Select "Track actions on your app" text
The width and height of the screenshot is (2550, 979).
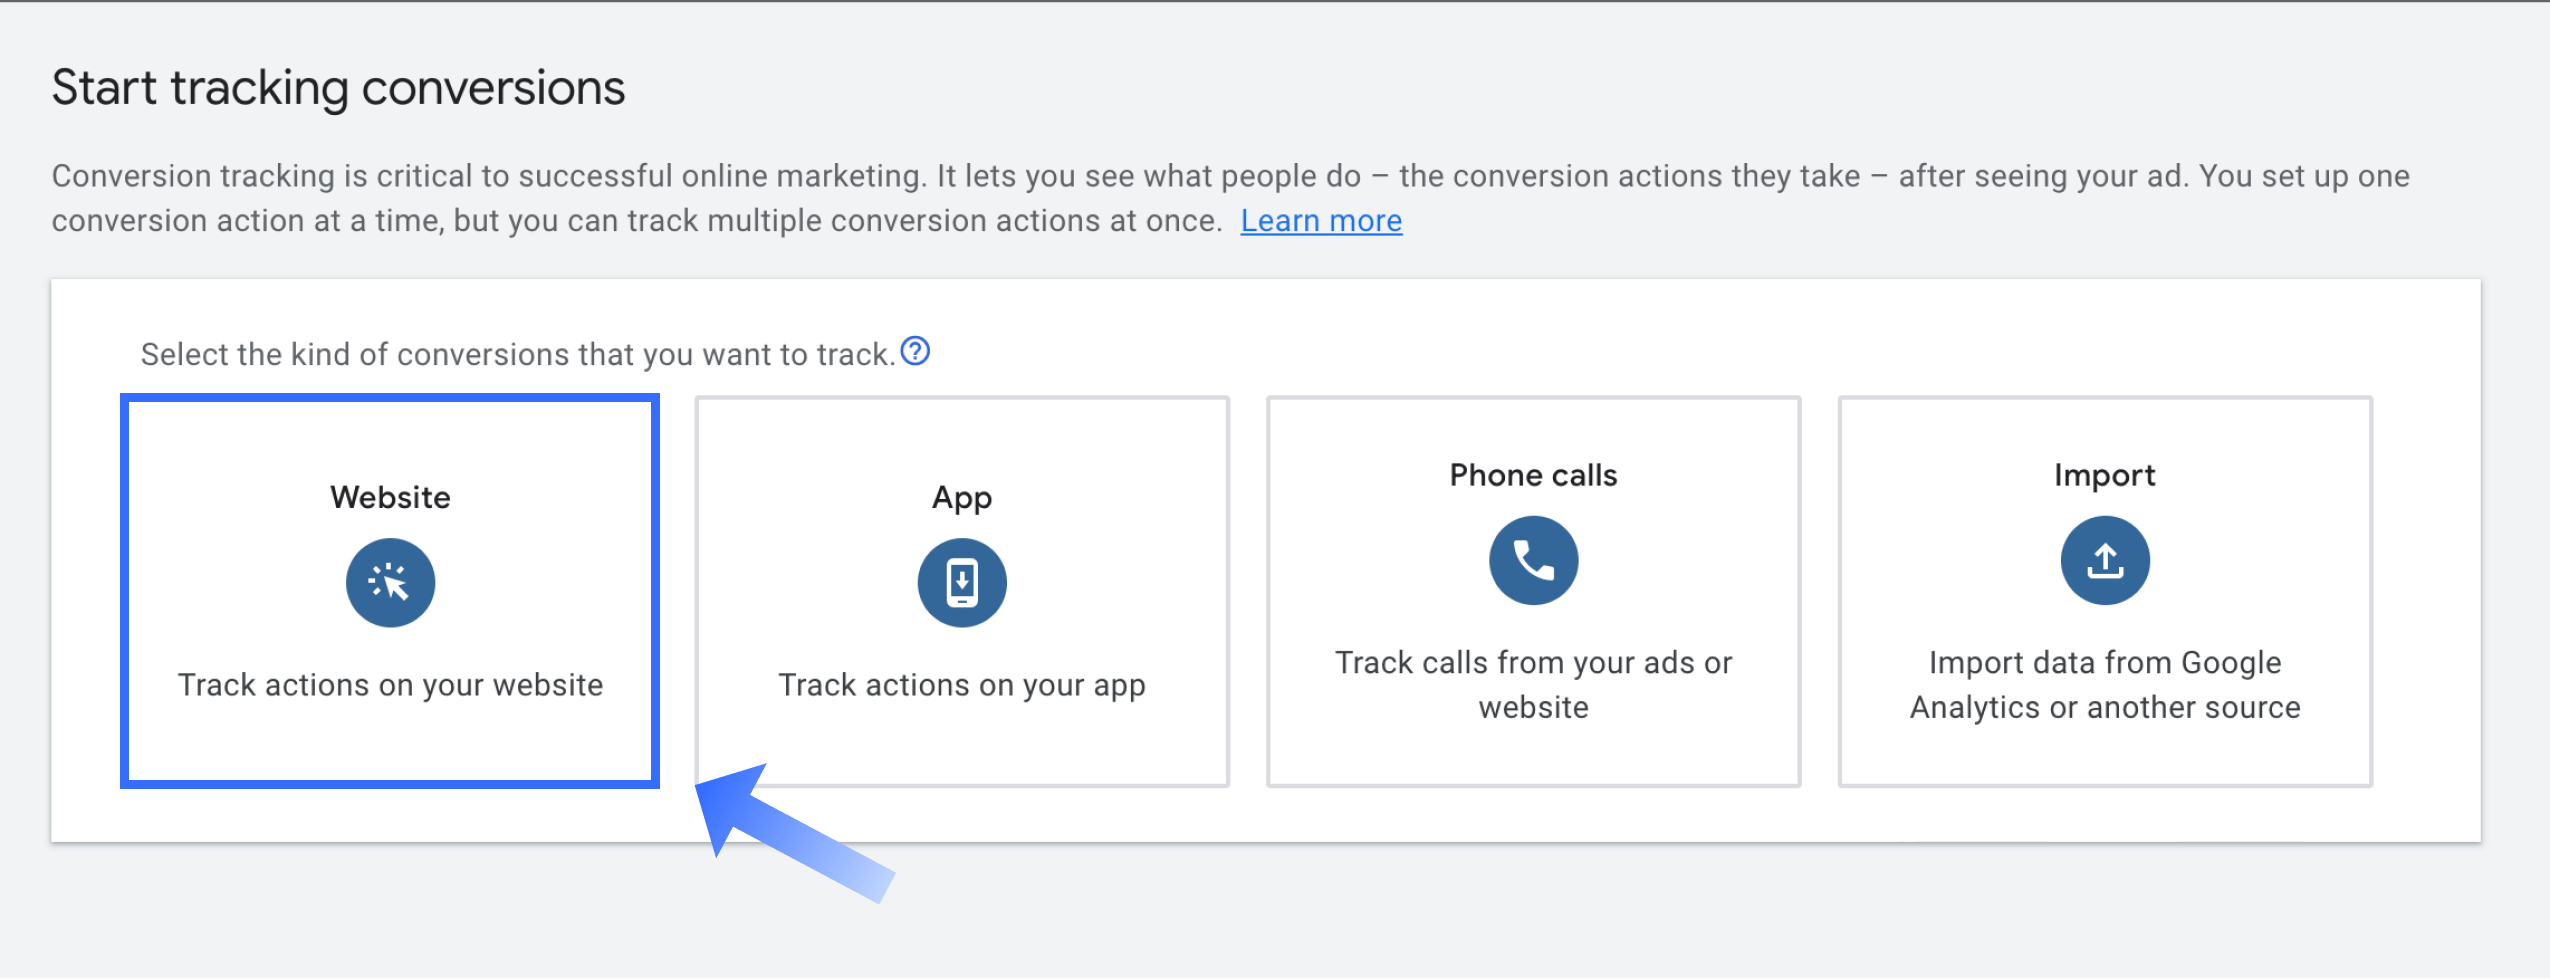962,685
